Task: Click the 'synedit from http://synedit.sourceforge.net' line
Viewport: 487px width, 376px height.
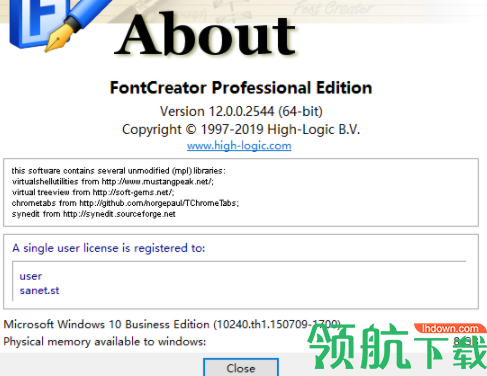Action: [94, 214]
